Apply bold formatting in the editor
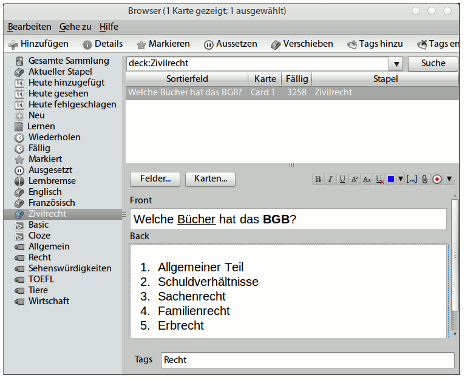Screen dimensions: 465x380 318,179
